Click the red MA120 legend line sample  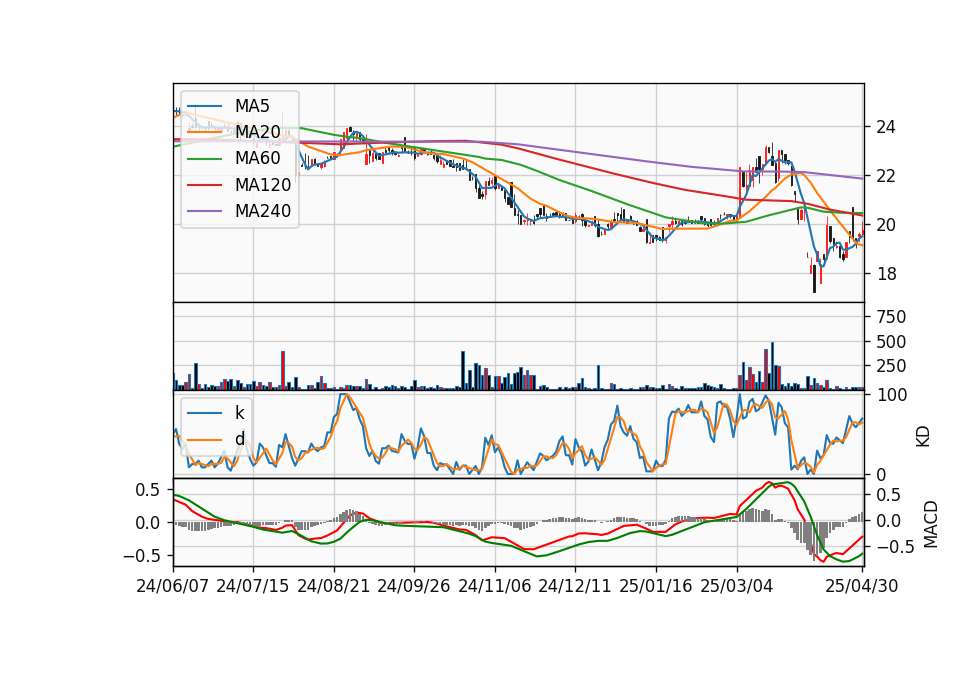coord(204,185)
